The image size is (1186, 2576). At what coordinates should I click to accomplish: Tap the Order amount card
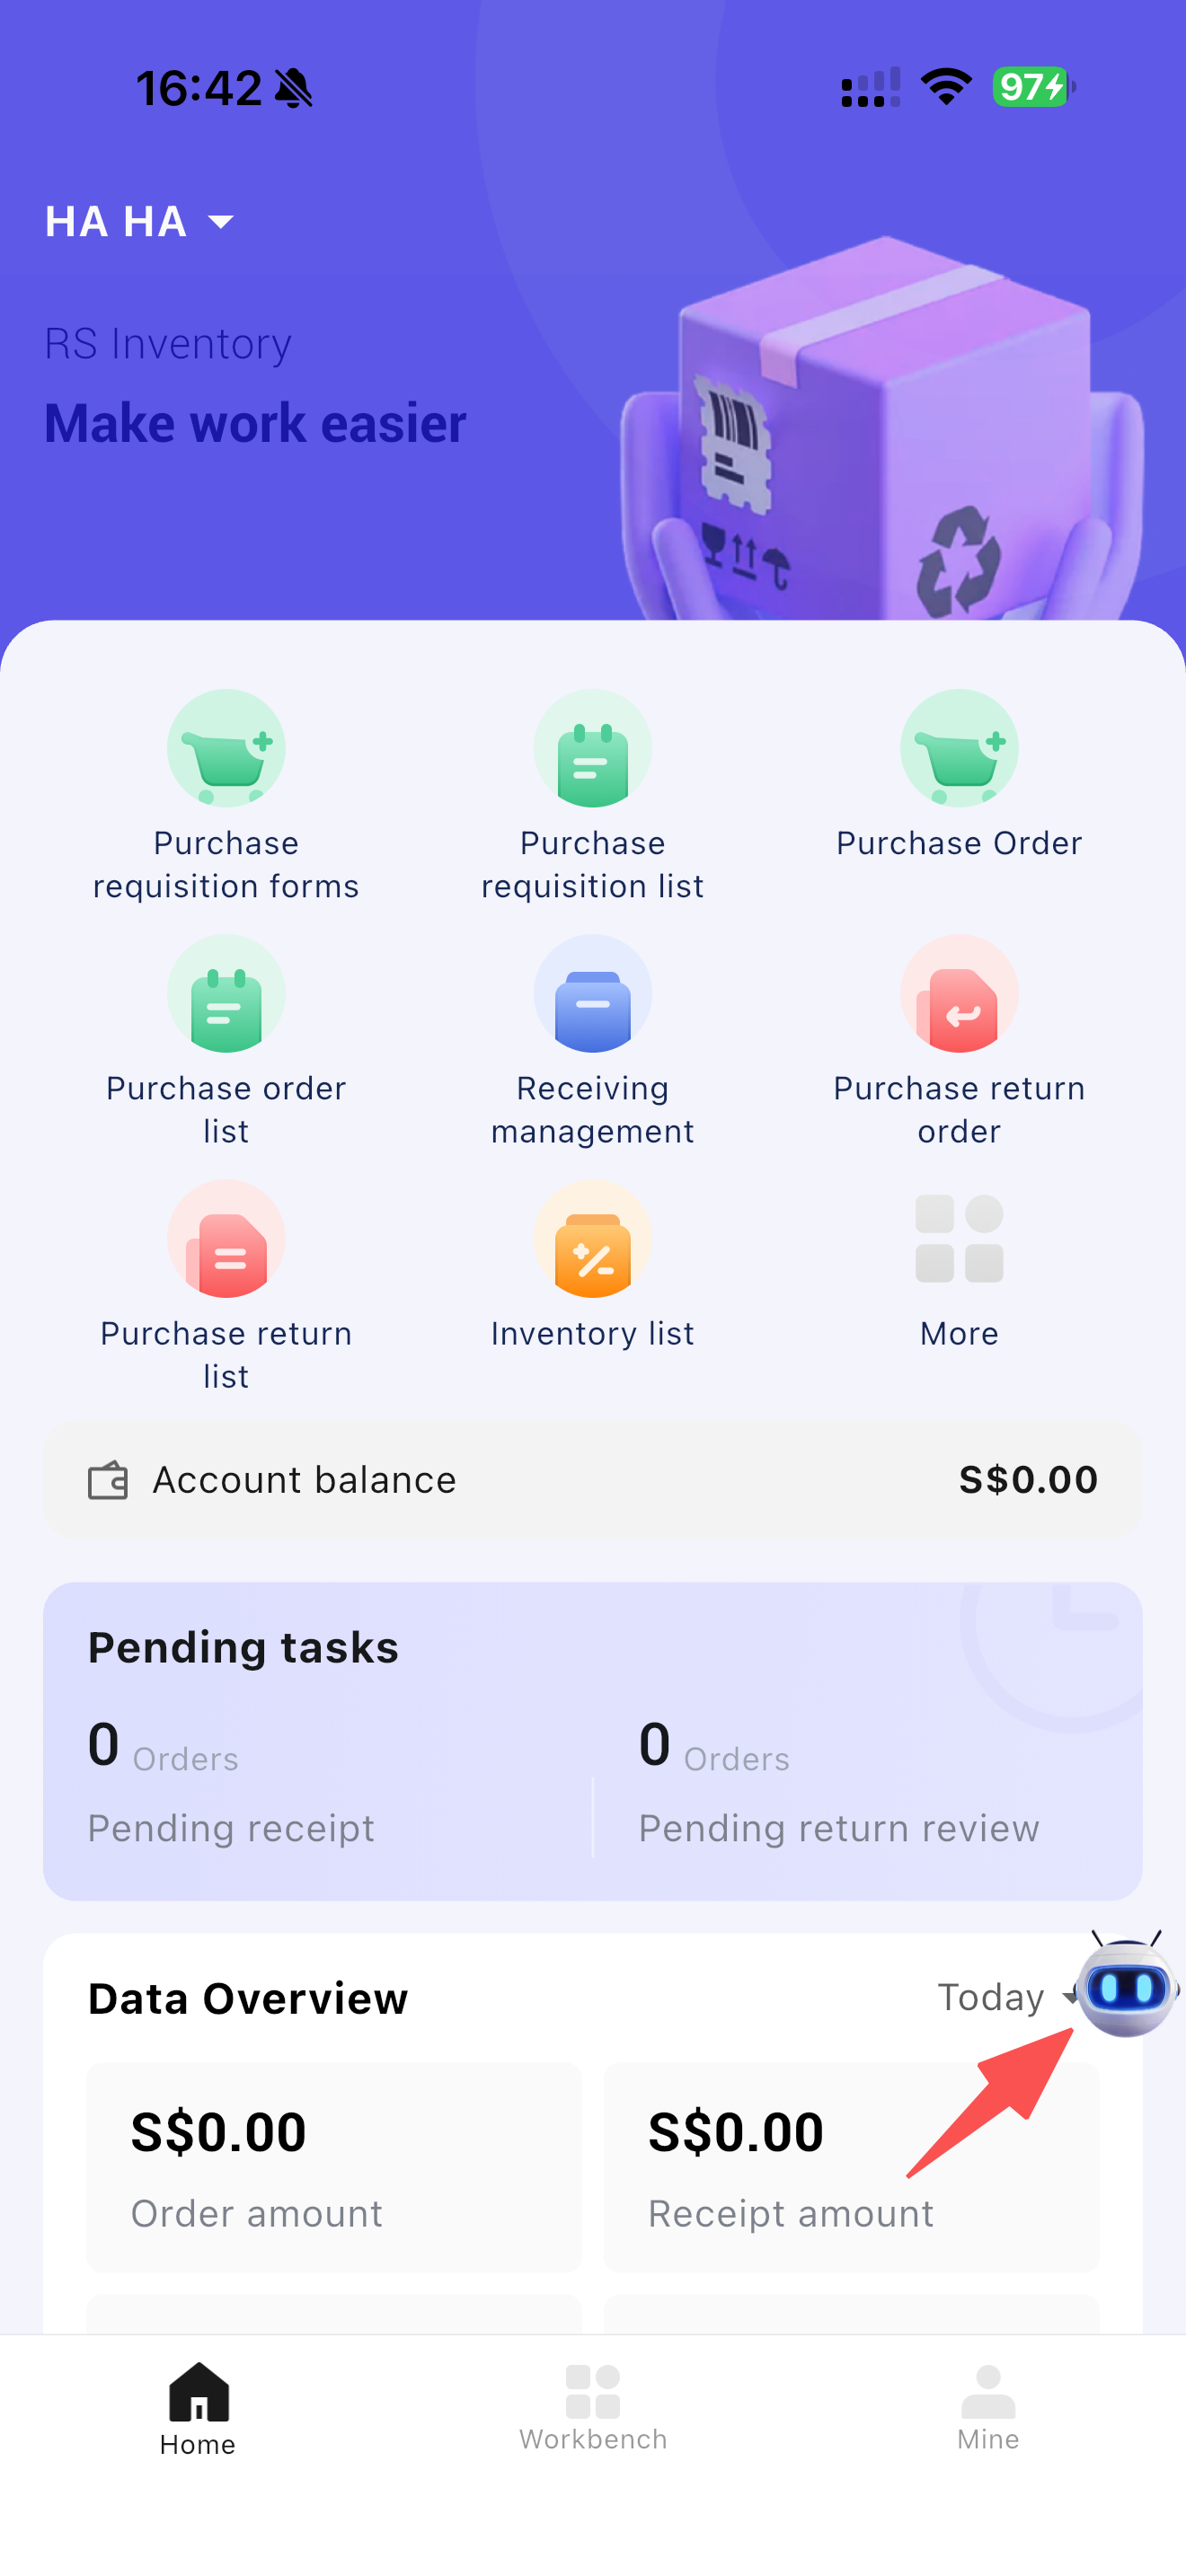pos(334,2166)
